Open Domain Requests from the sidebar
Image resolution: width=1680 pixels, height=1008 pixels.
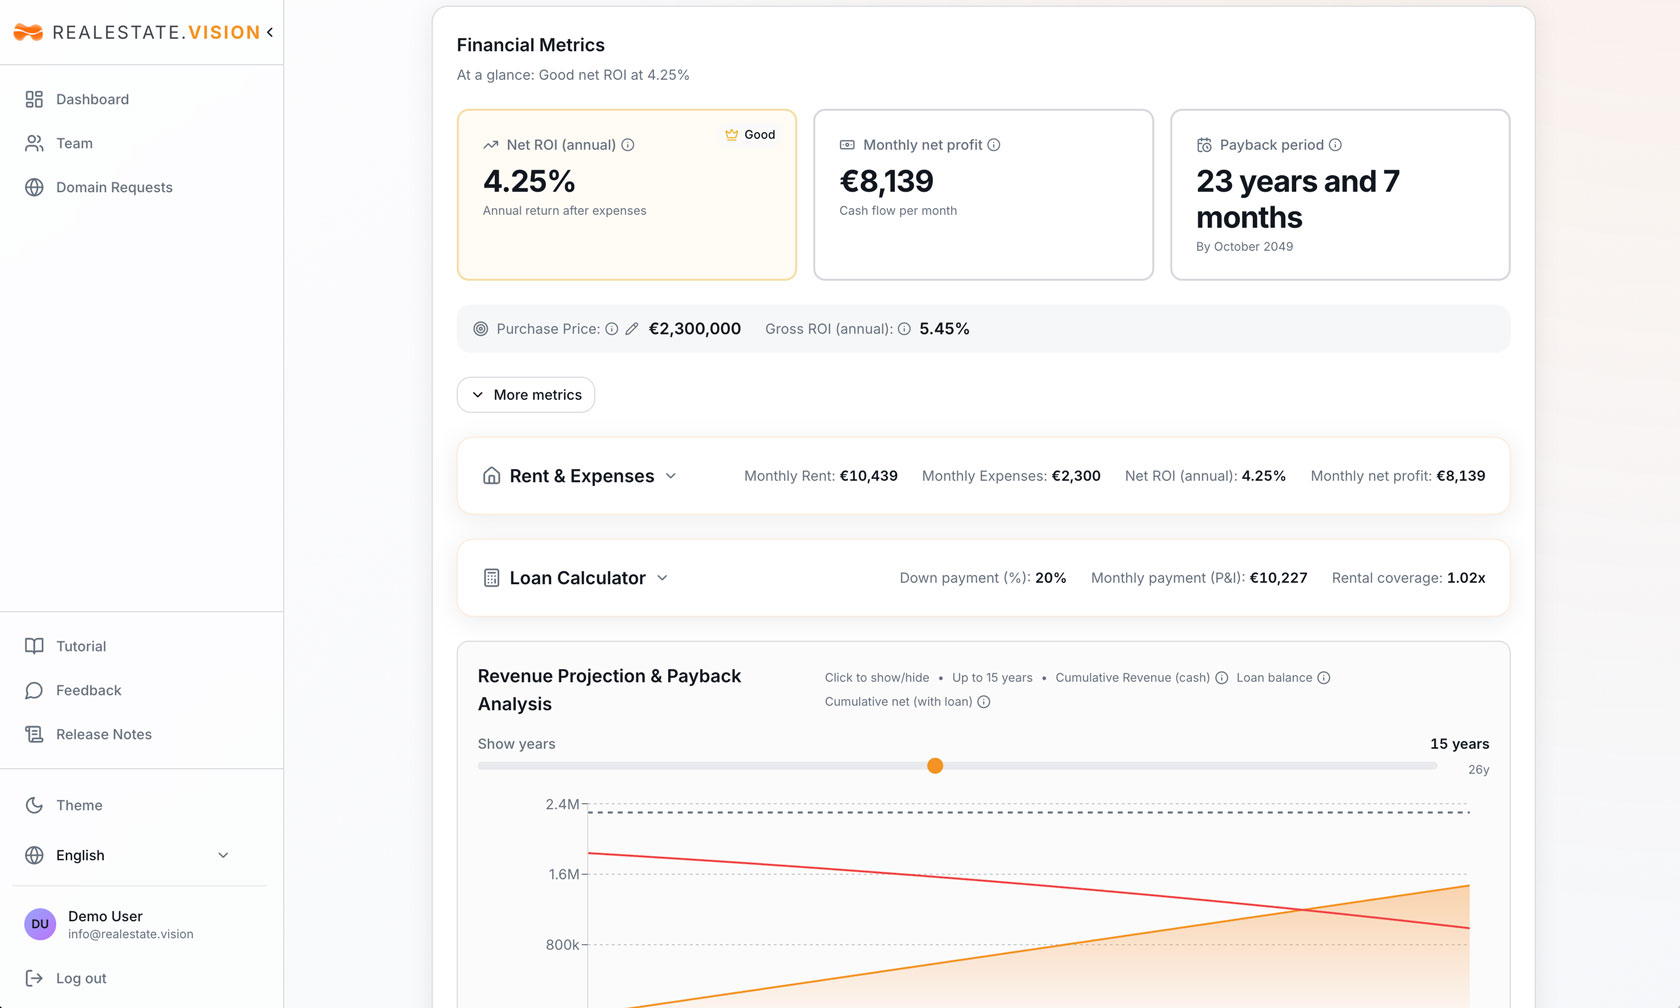tap(113, 187)
